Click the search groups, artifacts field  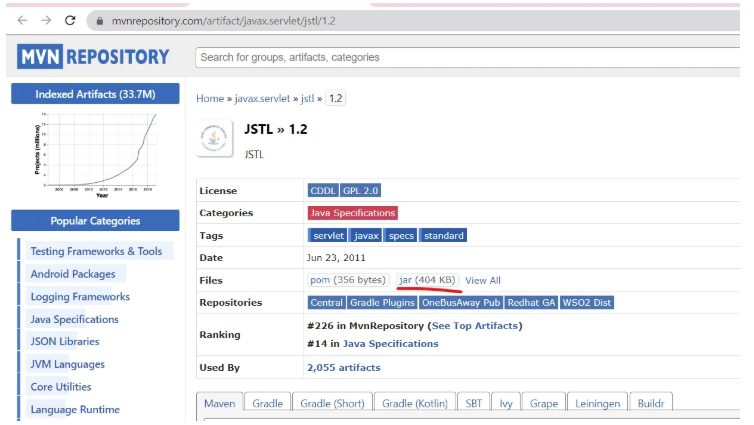pyautogui.click(x=467, y=57)
